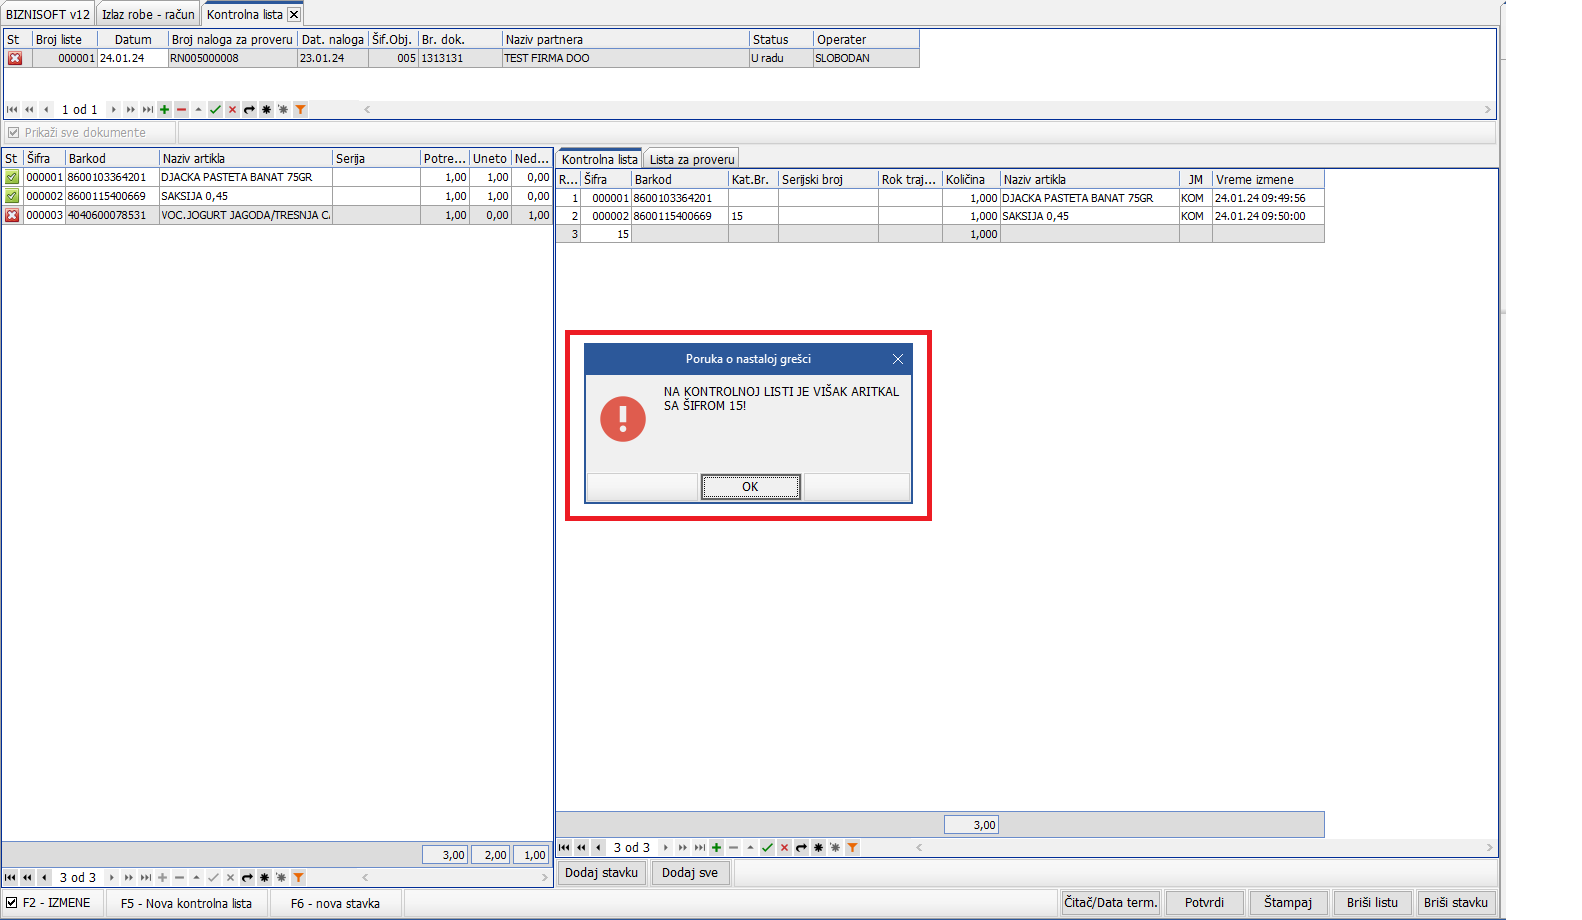Click the Dodaj stavku button

coord(601,873)
